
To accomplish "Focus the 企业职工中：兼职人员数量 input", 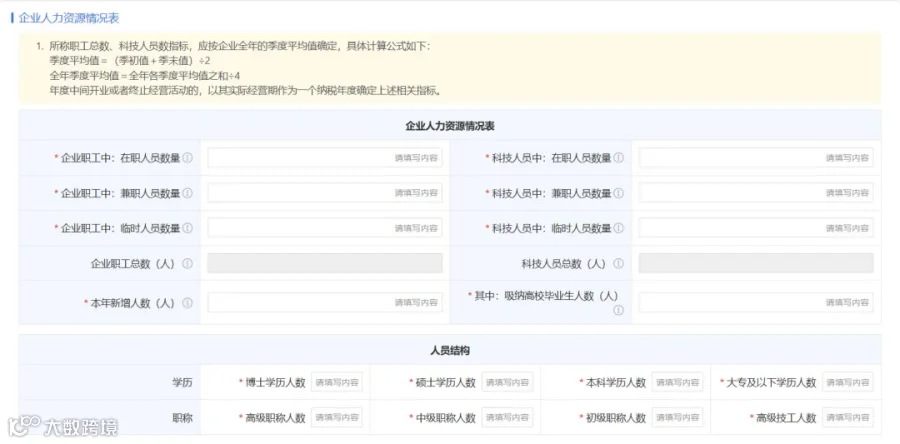I will (x=325, y=193).
